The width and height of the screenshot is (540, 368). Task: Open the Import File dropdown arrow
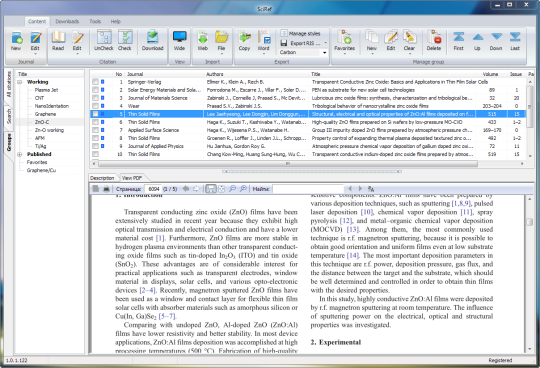click(x=221, y=54)
